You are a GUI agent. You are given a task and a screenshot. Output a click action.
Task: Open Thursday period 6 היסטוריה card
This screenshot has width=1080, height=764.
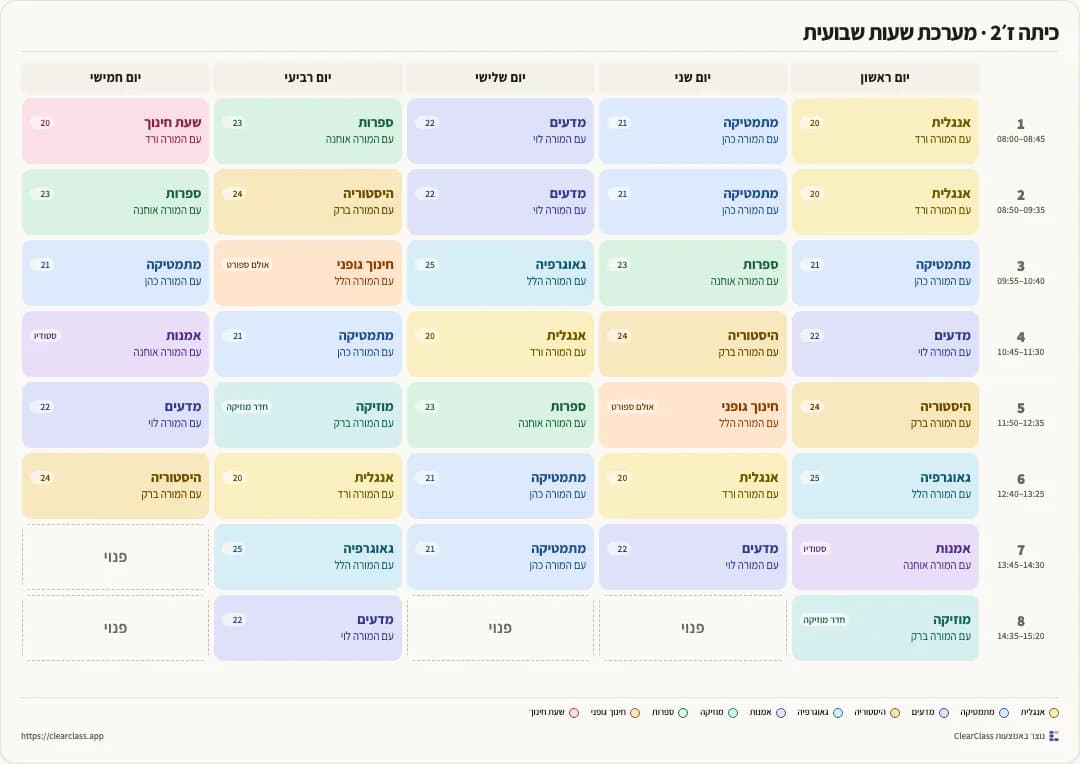(x=115, y=486)
